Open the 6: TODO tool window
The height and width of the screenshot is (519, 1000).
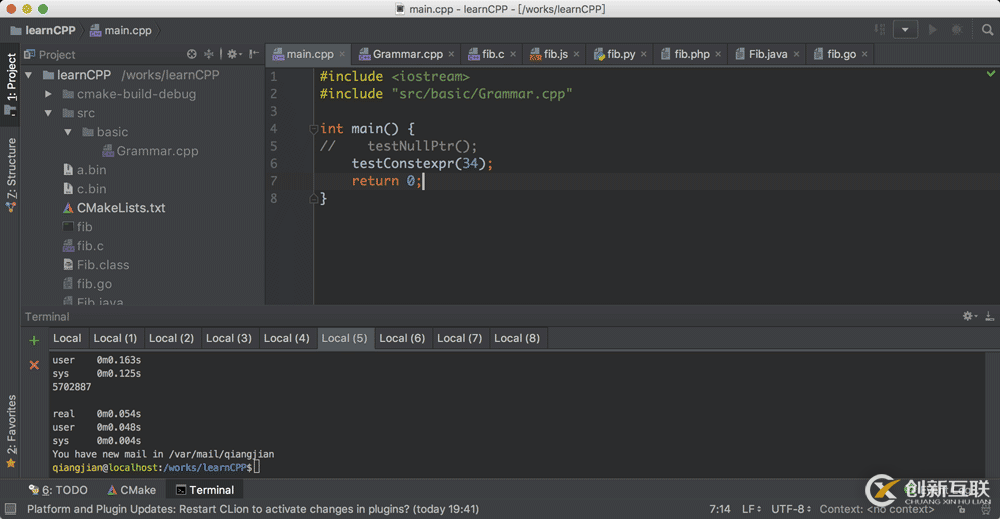[58, 490]
